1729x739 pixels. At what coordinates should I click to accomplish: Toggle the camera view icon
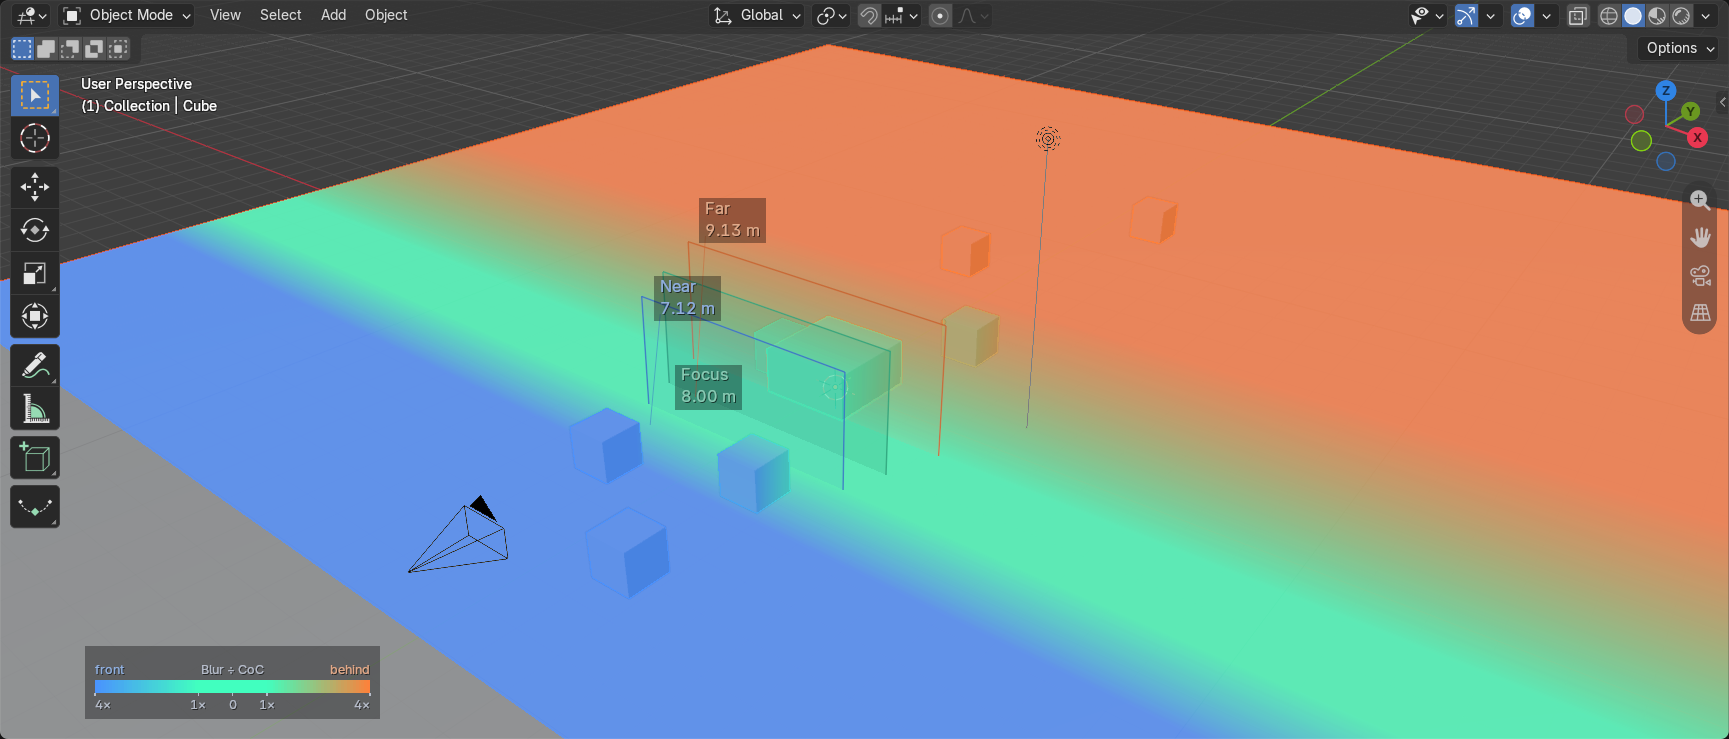pos(1700,275)
